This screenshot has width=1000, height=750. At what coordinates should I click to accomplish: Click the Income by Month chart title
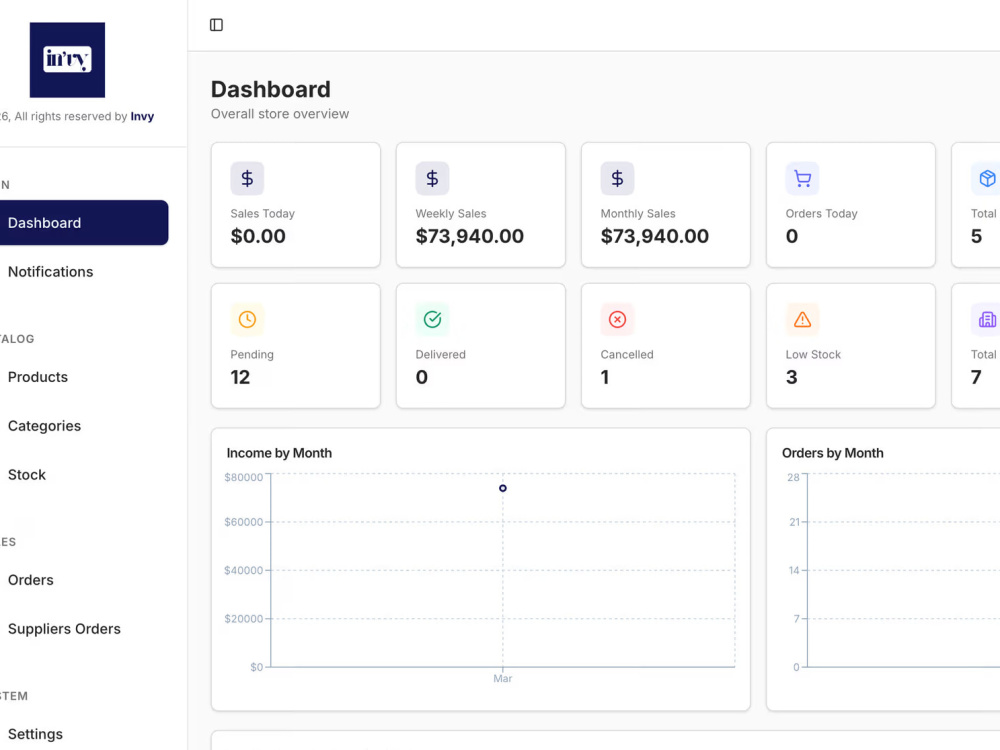[x=279, y=453]
